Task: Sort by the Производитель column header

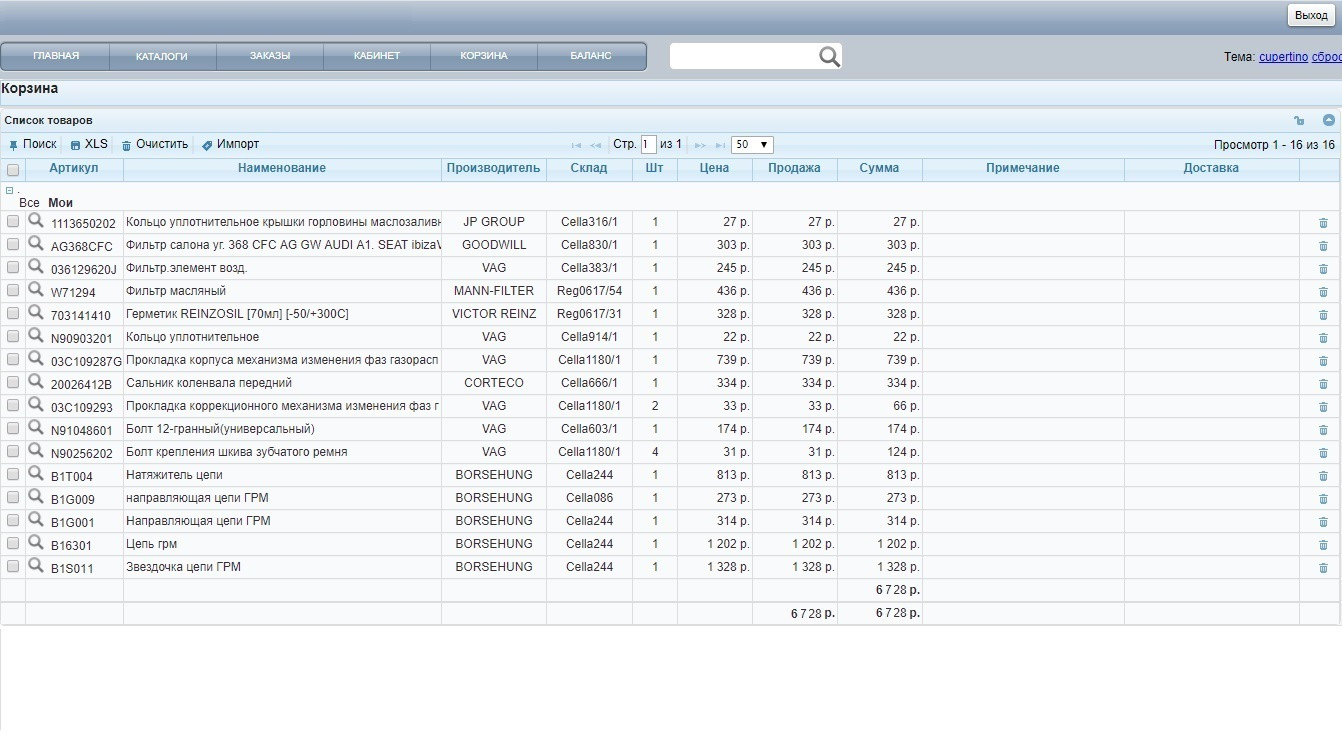Action: (494, 168)
